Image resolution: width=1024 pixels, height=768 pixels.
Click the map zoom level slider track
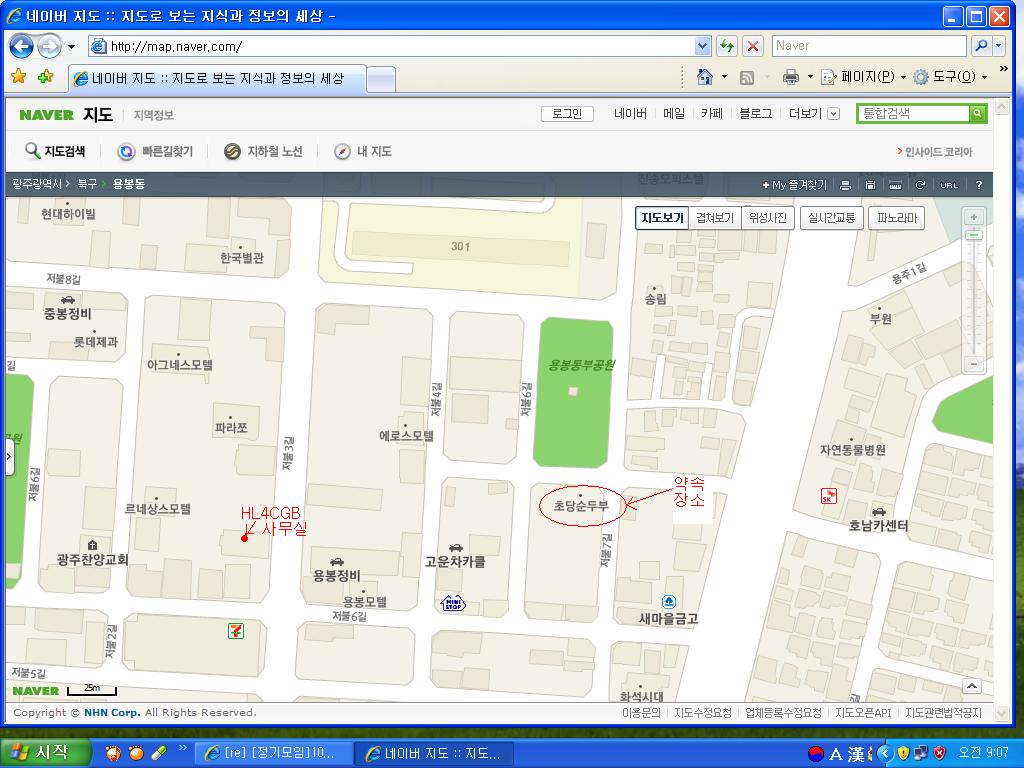(974, 295)
